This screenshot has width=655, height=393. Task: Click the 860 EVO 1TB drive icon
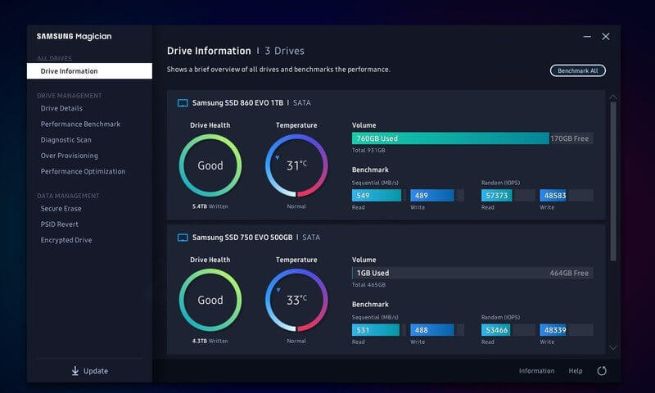(183, 103)
